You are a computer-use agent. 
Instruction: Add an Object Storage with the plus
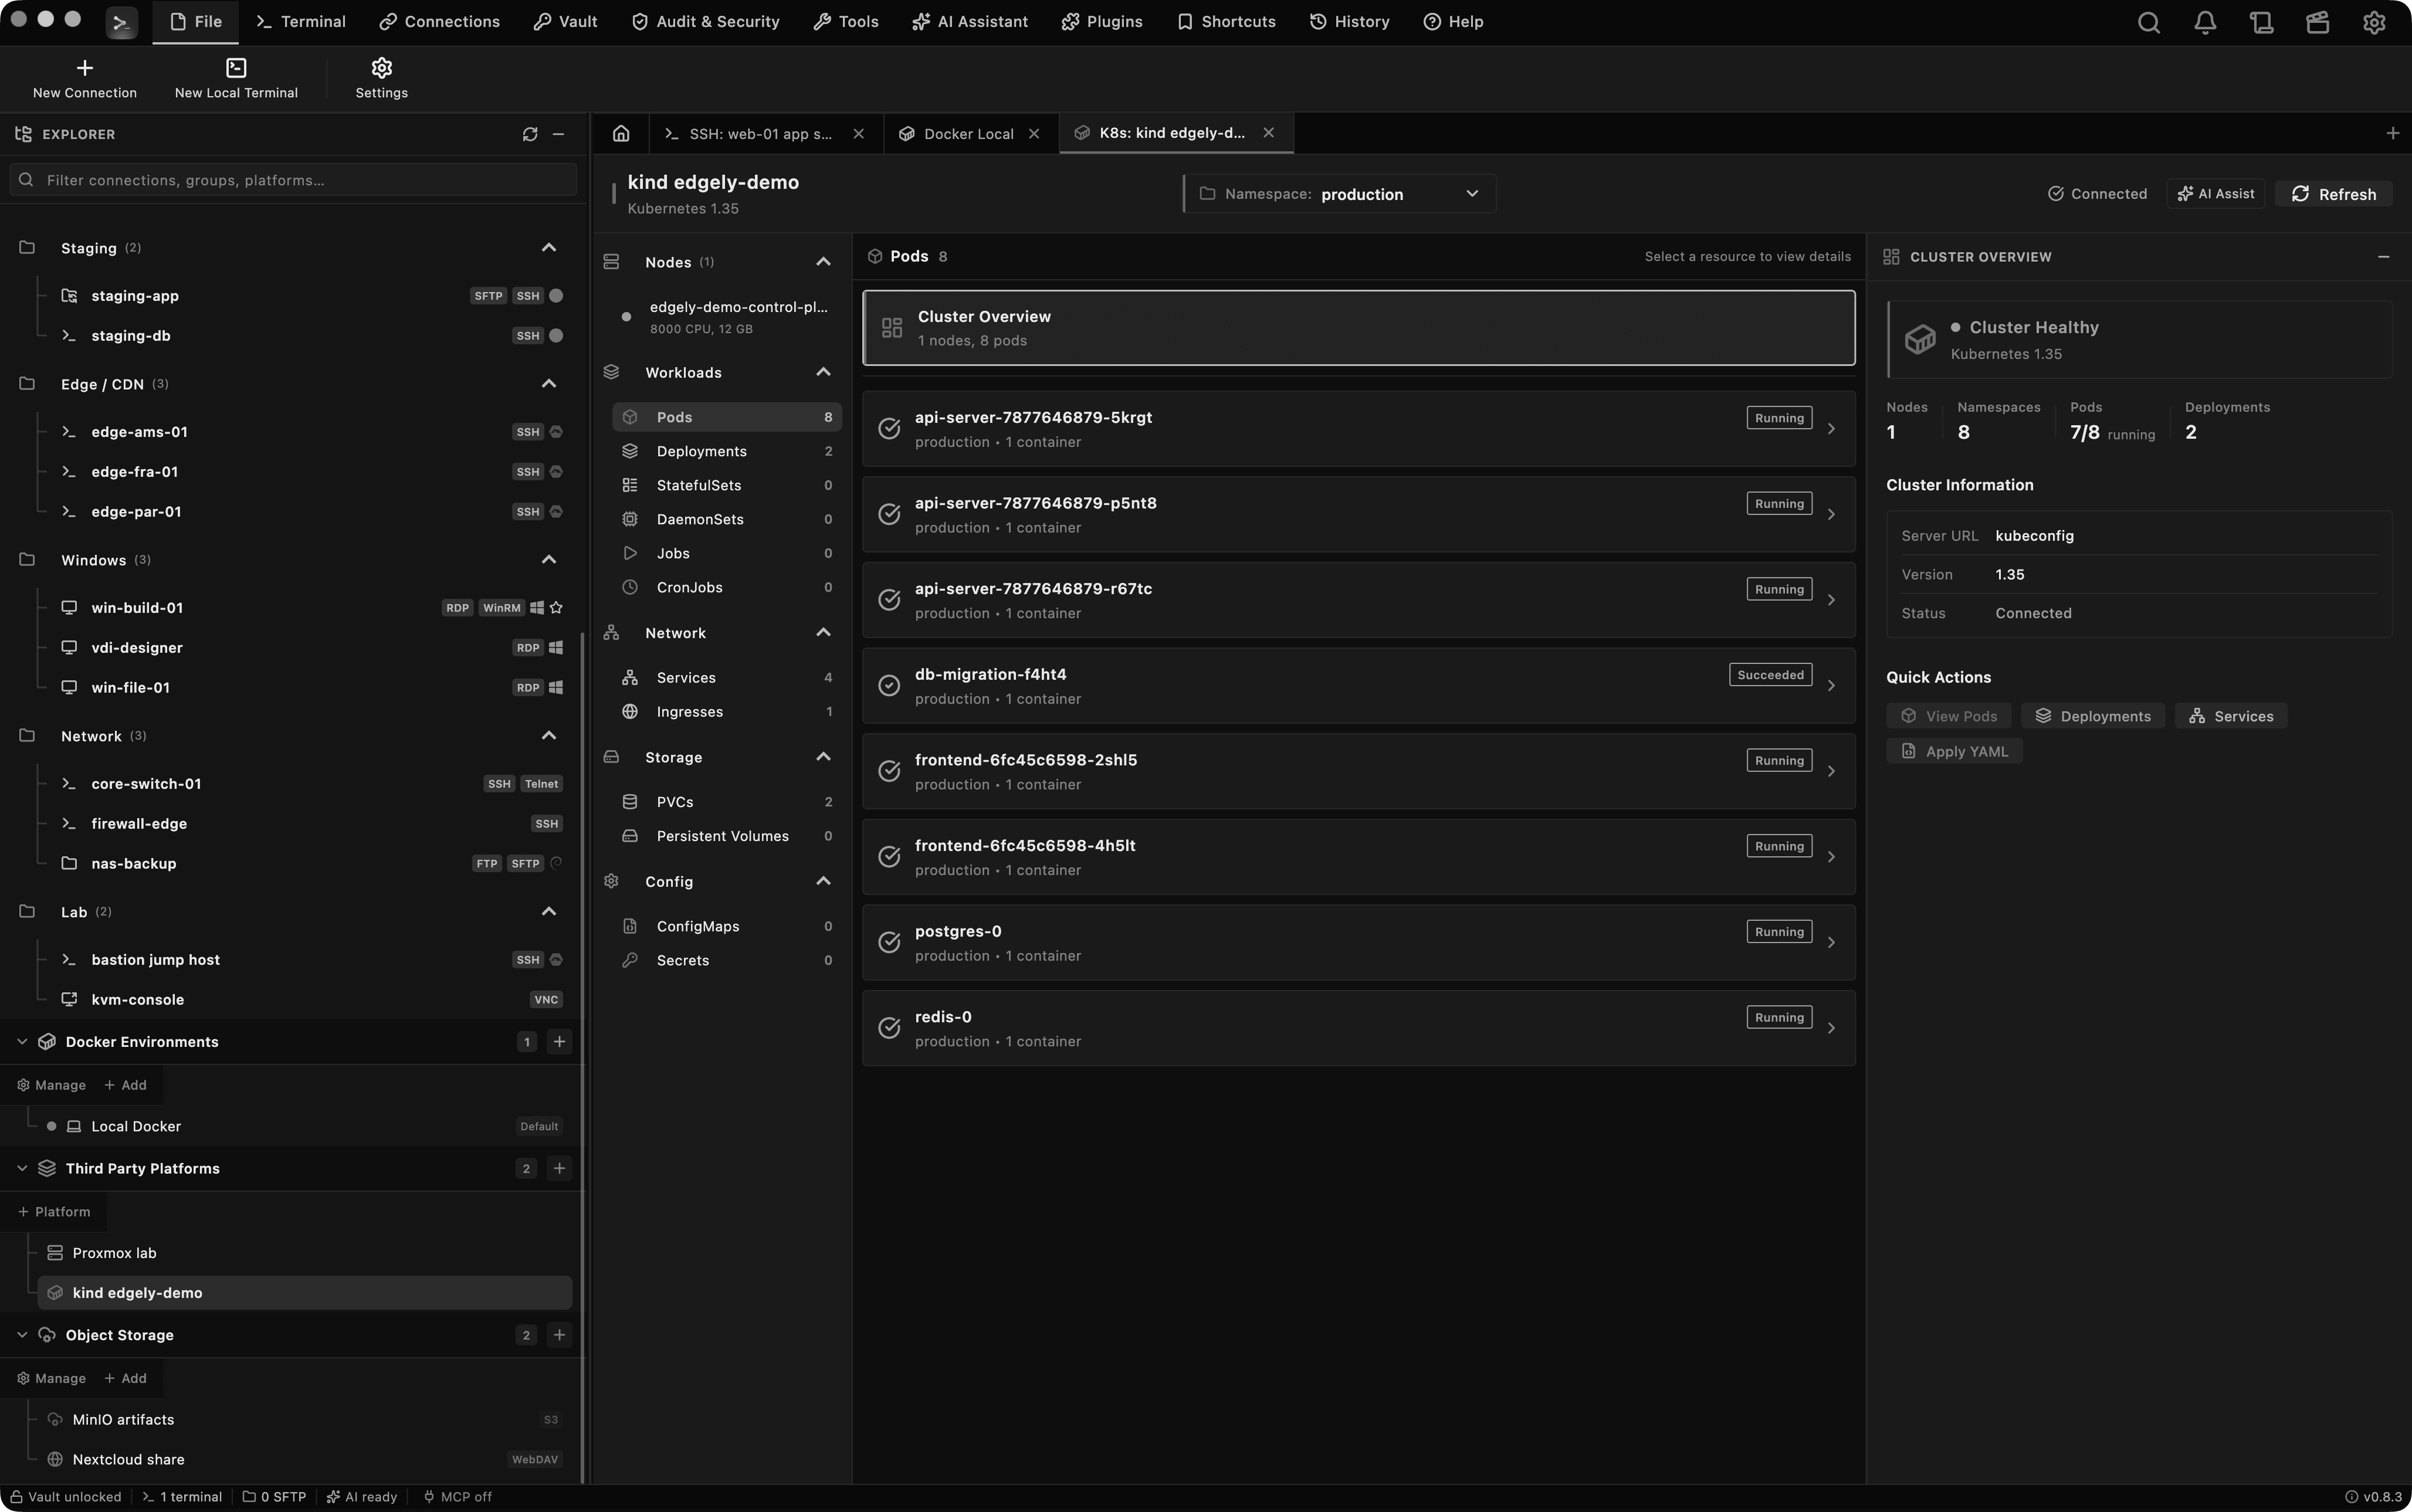click(x=559, y=1335)
